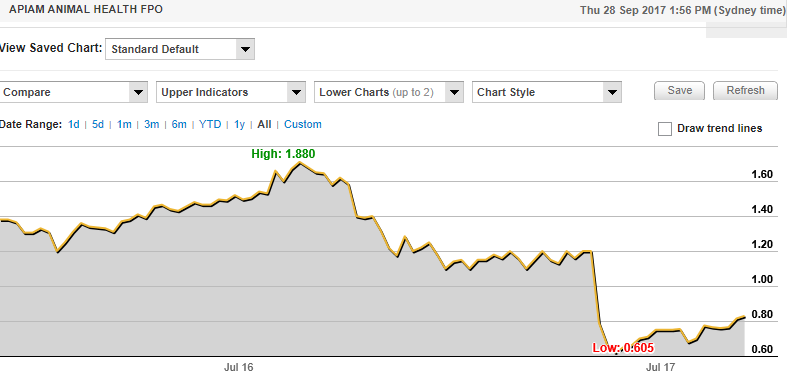Choose the 6m date range
787x375 pixels.
click(179, 124)
